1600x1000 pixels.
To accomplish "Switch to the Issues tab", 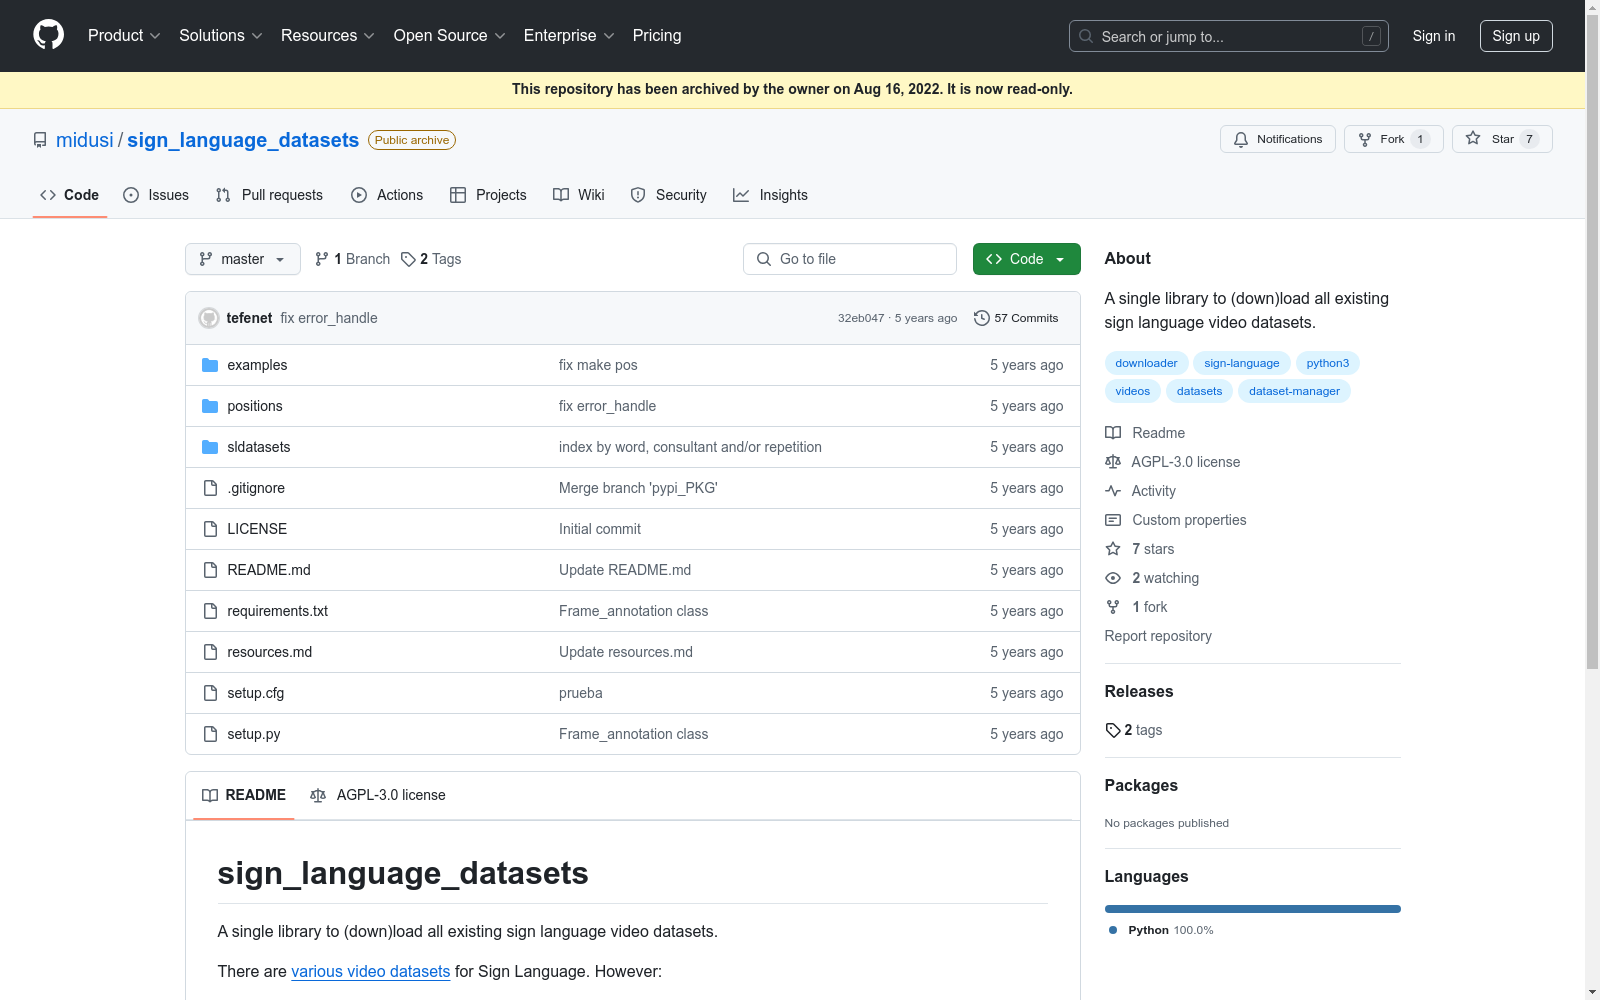I will click(x=156, y=195).
